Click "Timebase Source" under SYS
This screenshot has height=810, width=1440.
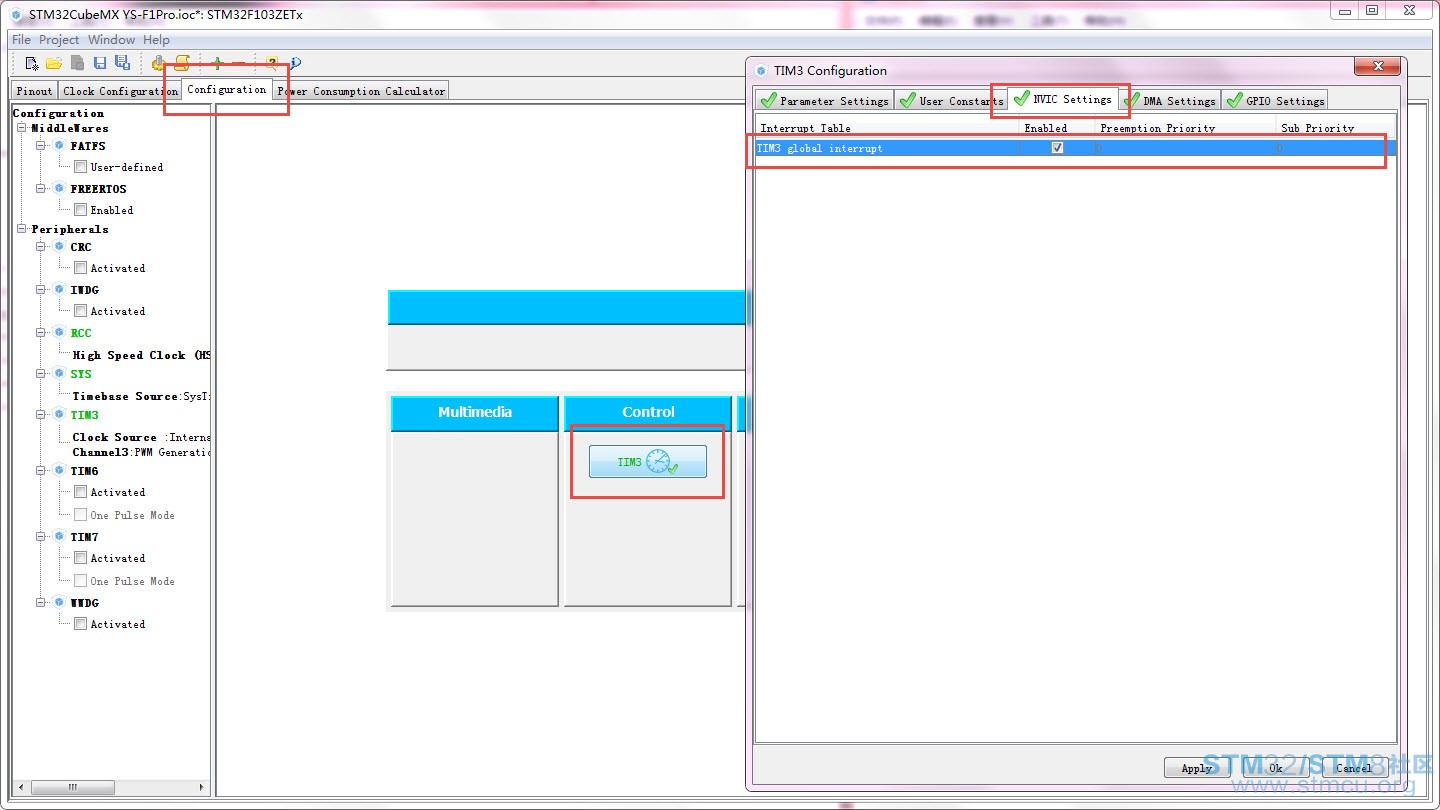(x=125, y=396)
